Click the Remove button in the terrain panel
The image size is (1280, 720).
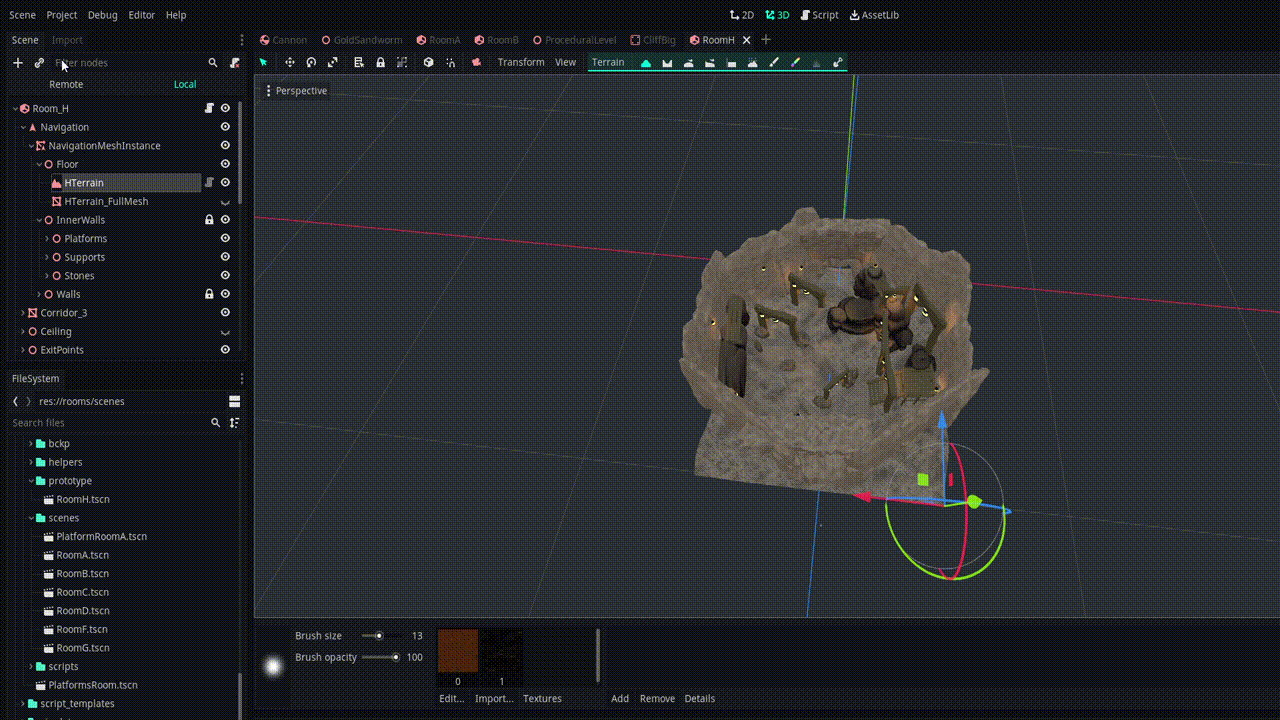click(657, 698)
